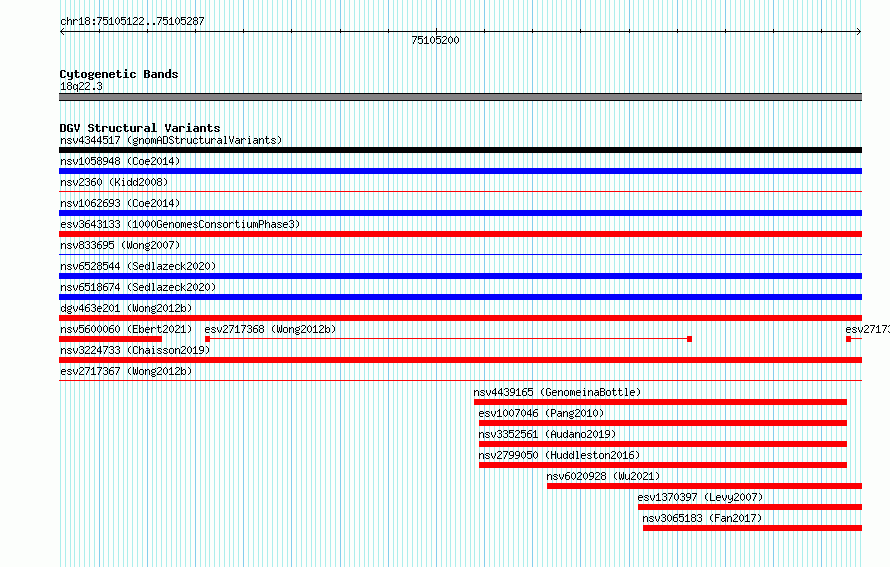Viewport: 890px width, 567px height.
Task: Select the red nsv3352561 variant bar
Action: pyautogui.click(x=663, y=444)
